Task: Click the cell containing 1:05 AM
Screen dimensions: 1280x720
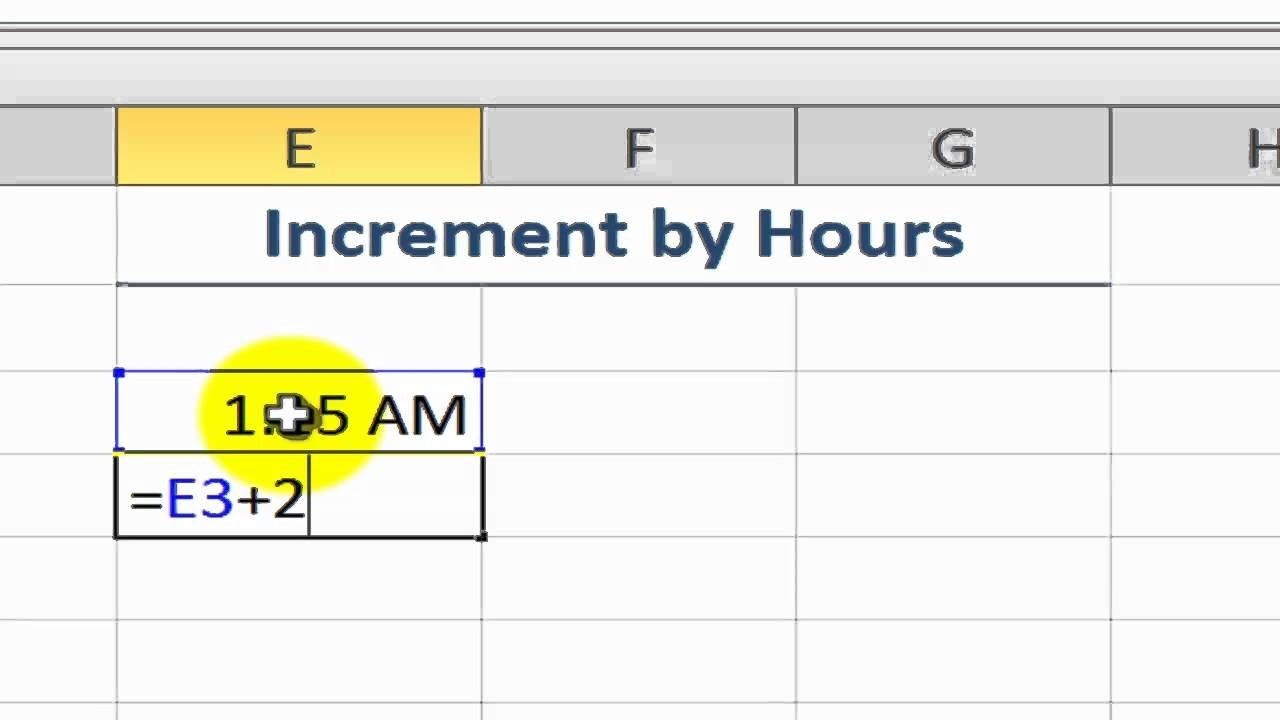Action: coord(299,413)
